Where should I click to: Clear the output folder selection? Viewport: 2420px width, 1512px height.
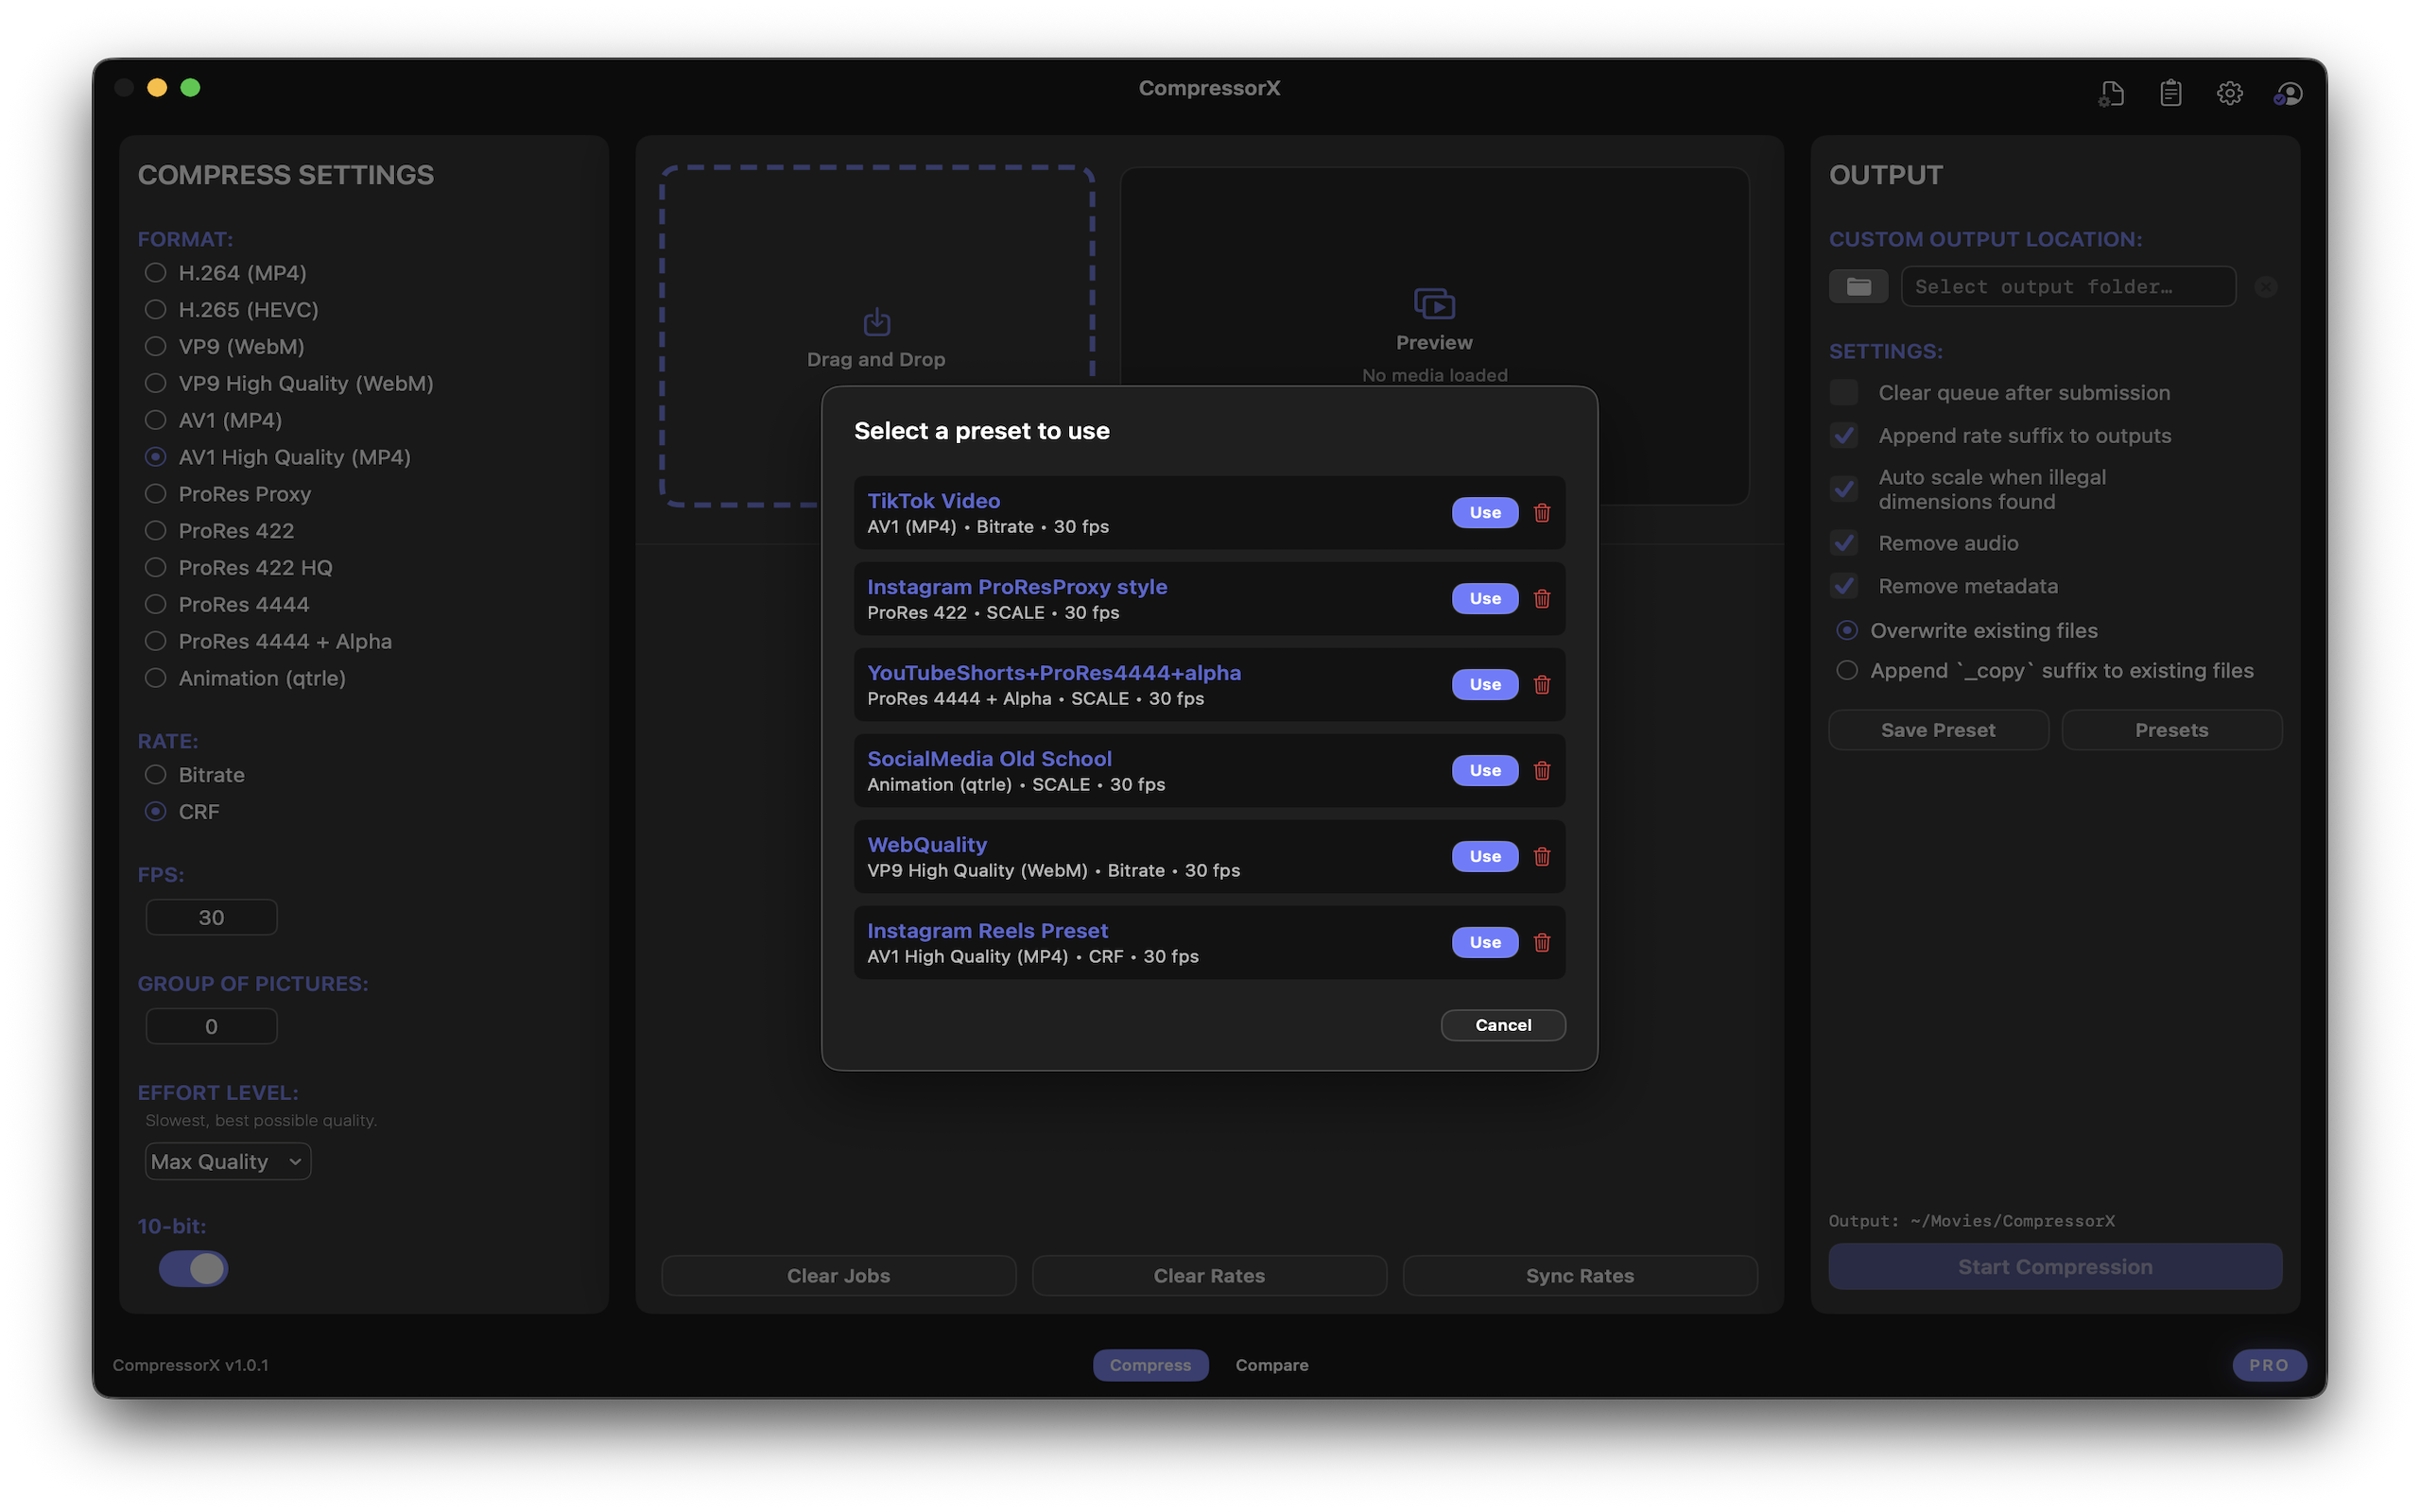point(2265,286)
